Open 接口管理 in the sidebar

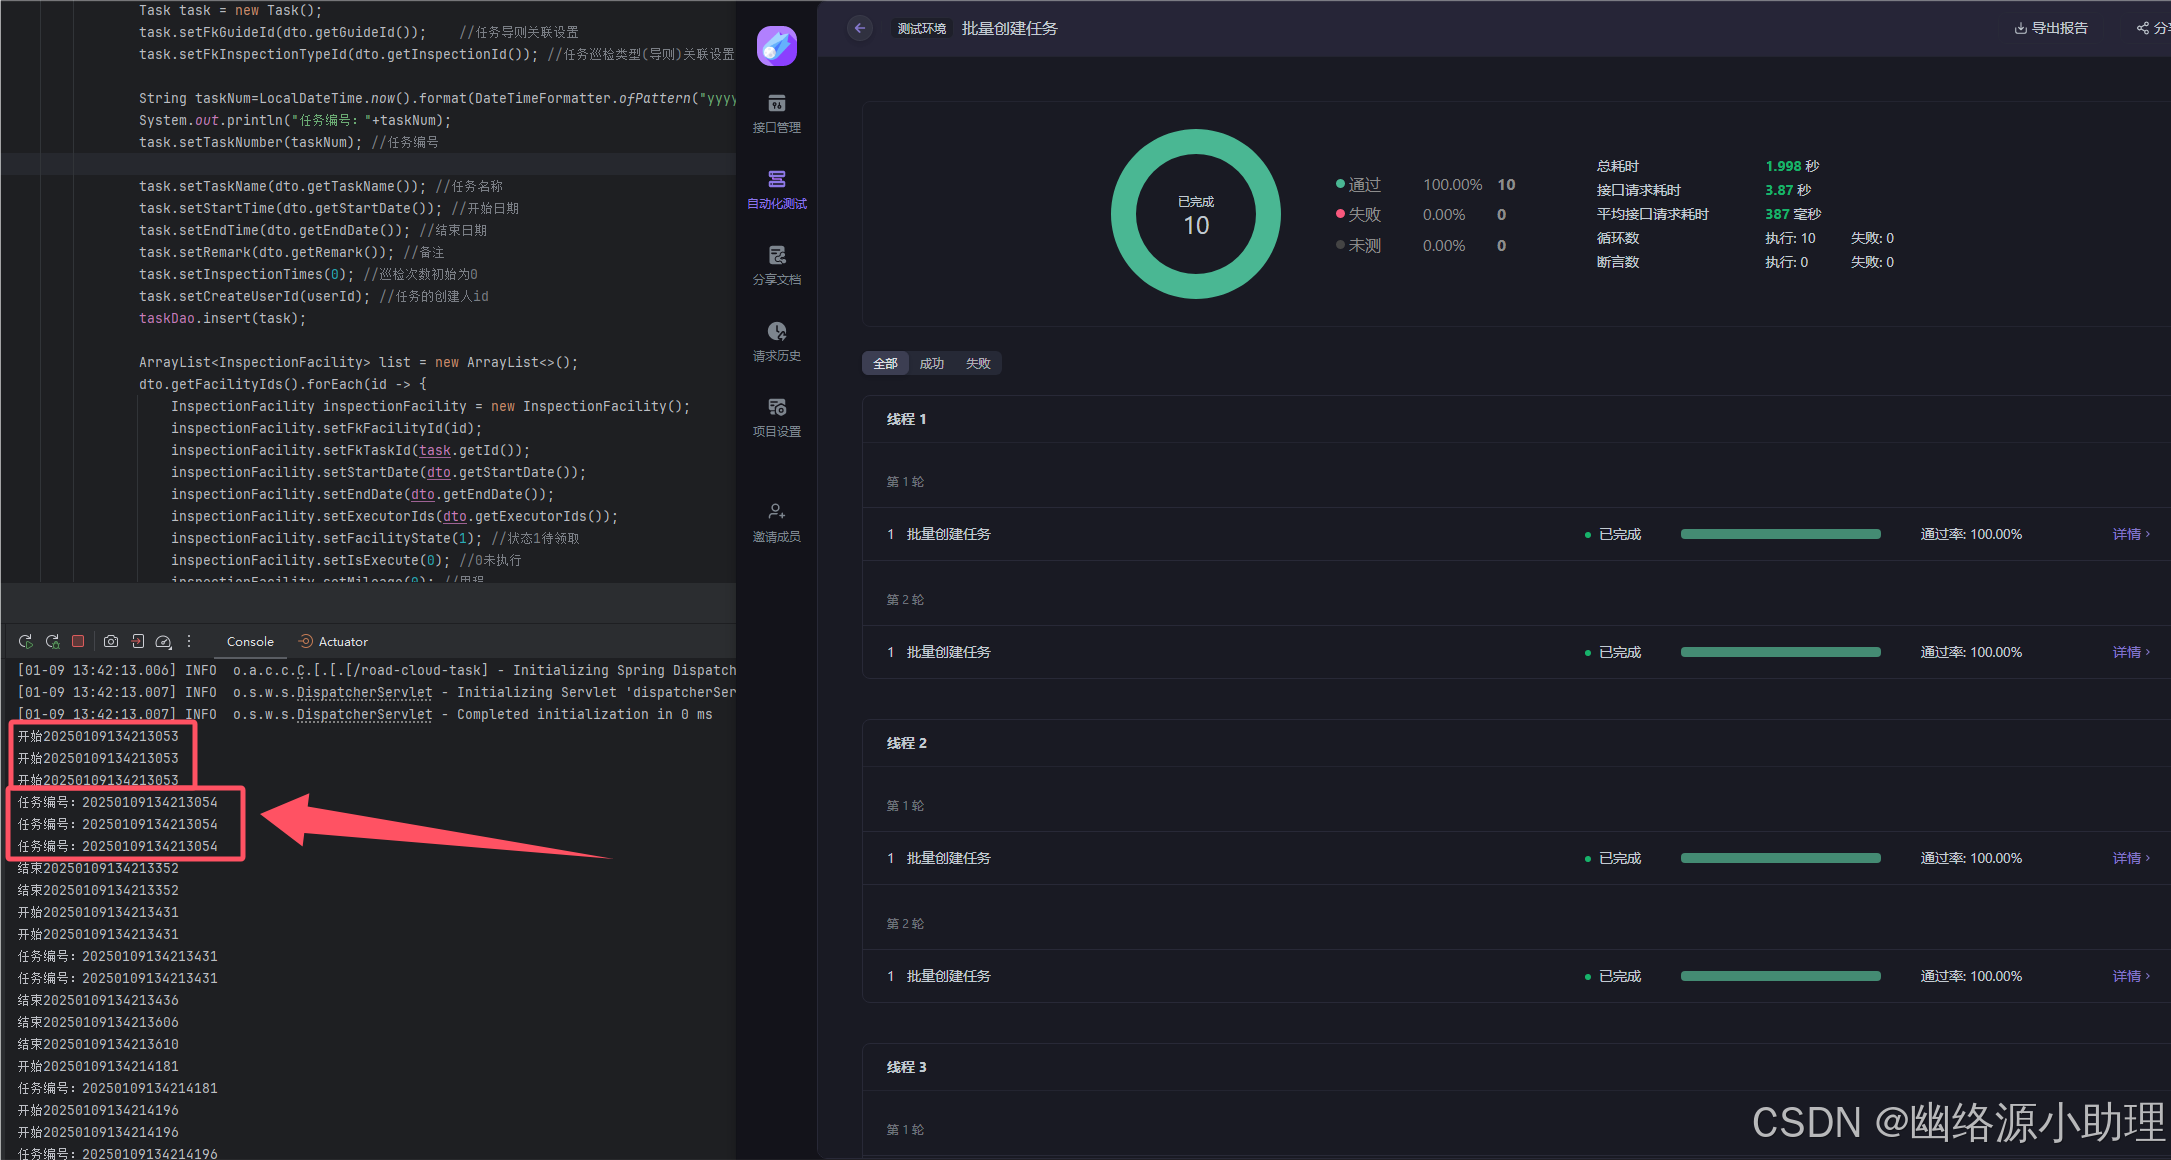(x=776, y=113)
